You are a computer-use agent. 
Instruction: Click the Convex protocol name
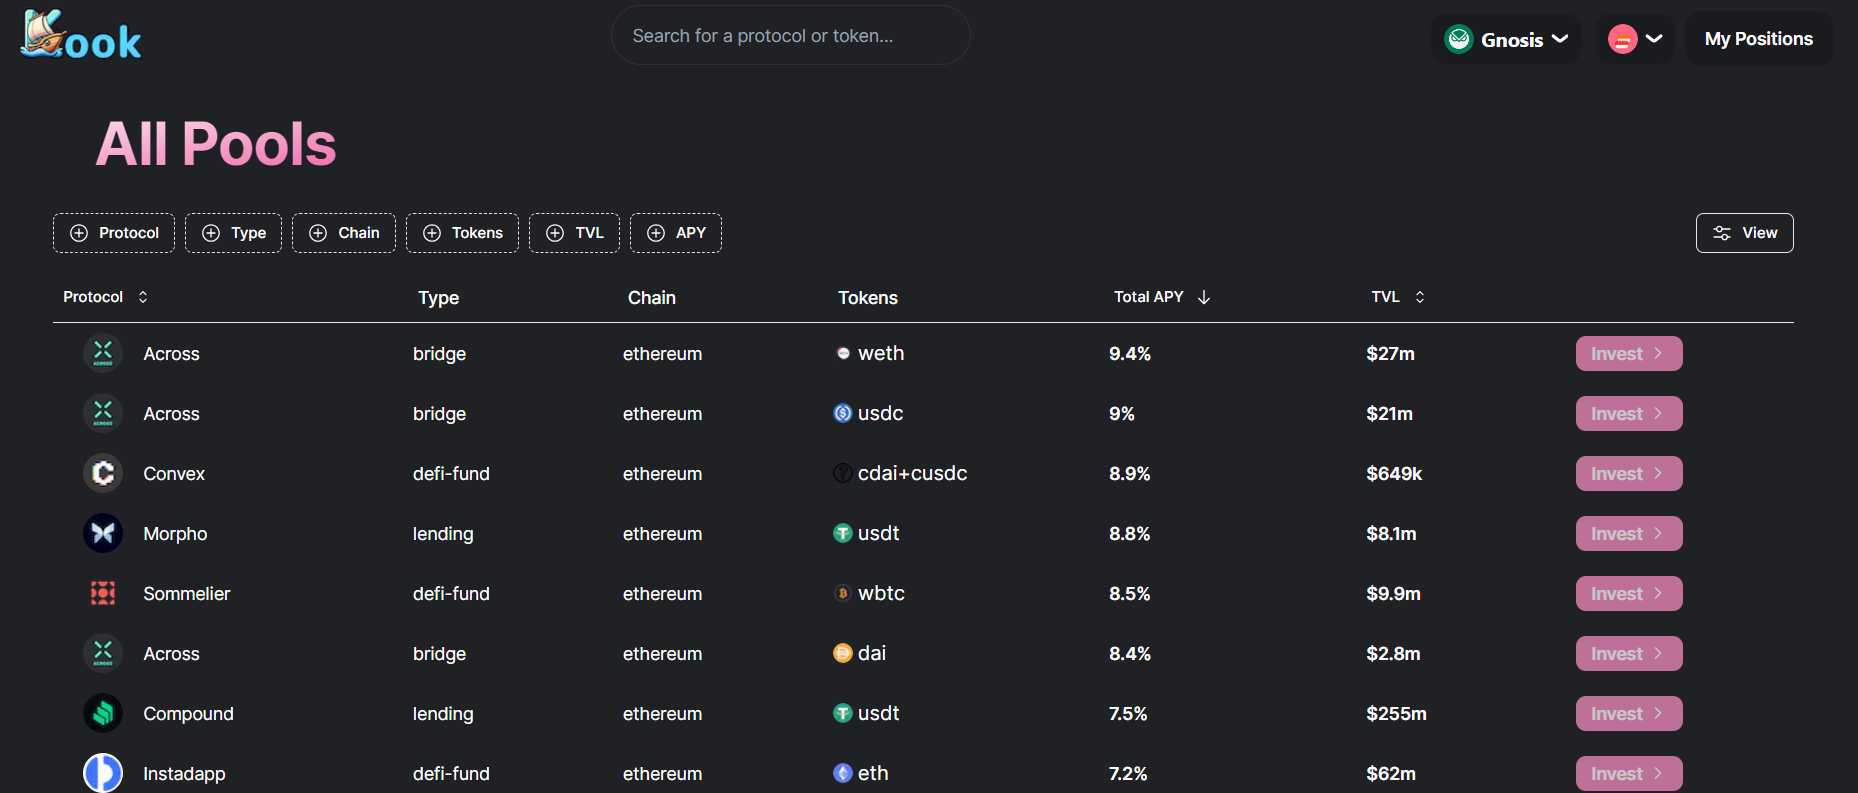pos(174,474)
